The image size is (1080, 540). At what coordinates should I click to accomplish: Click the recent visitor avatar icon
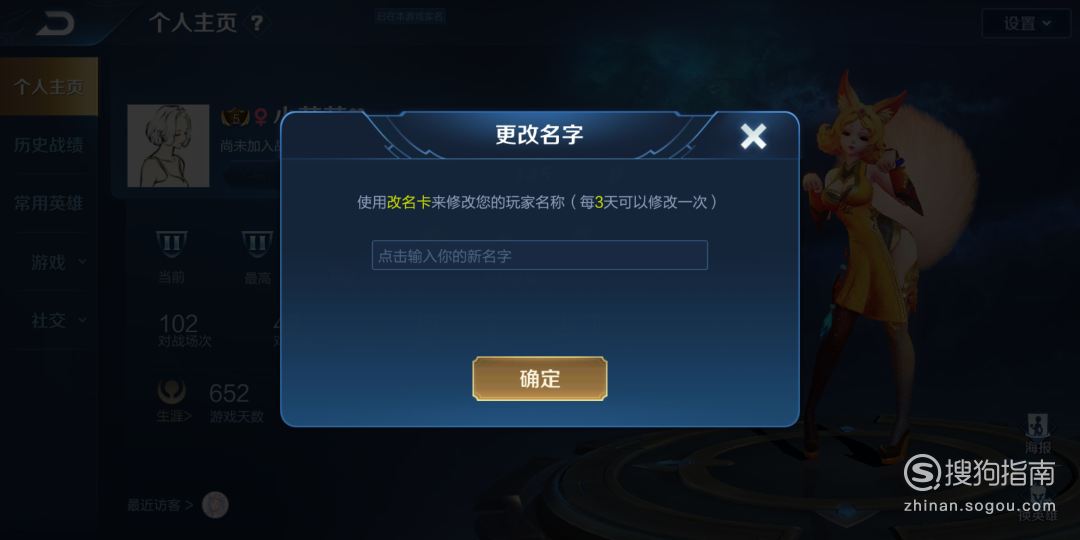(x=215, y=505)
